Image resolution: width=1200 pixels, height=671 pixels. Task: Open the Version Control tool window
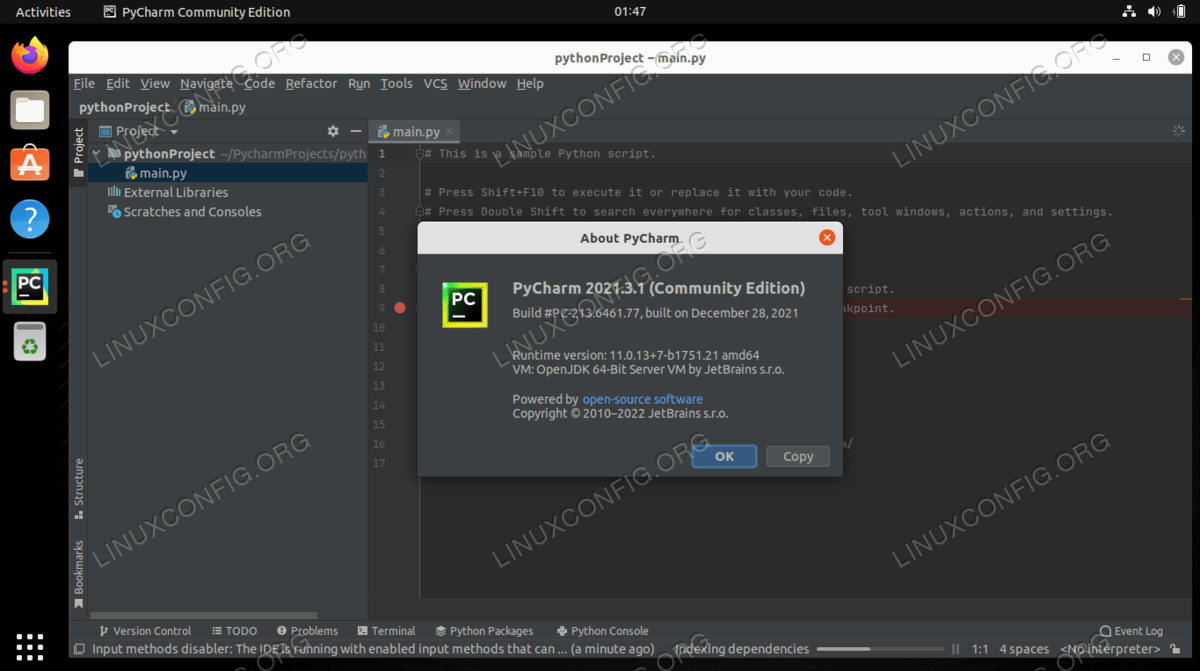145,631
